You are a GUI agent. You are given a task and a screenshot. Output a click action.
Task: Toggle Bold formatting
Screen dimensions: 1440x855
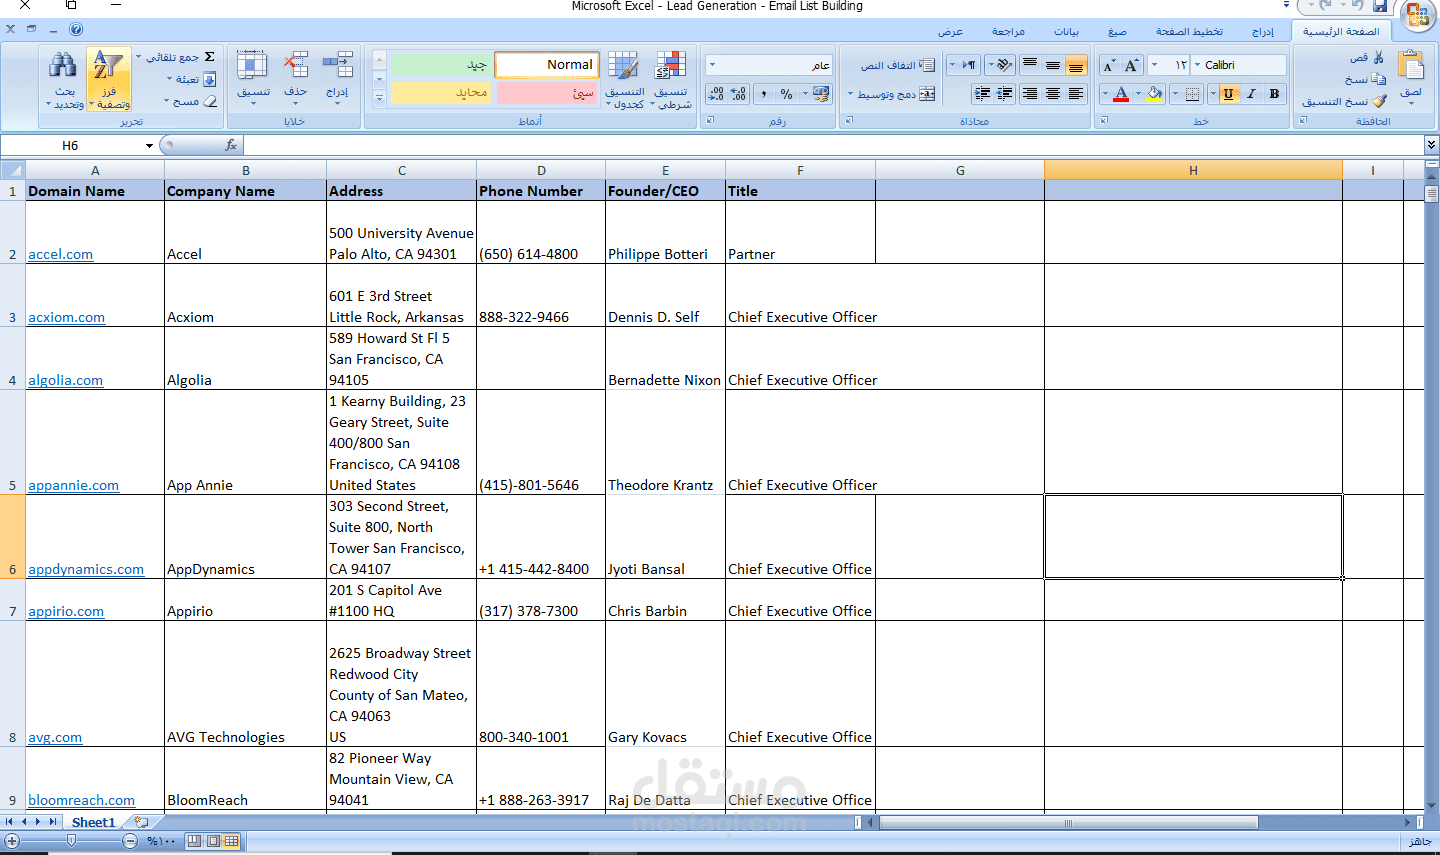point(1274,94)
